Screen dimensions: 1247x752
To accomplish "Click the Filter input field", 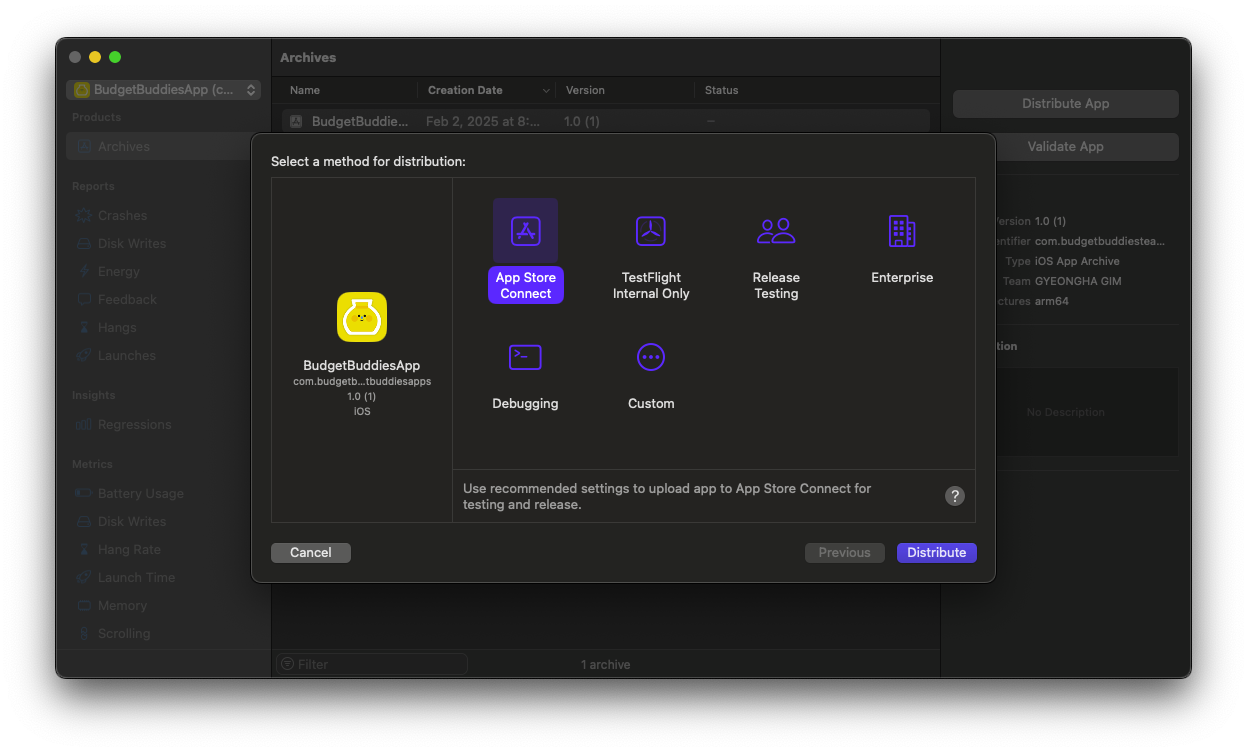I will pyautogui.click(x=372, y=664).
